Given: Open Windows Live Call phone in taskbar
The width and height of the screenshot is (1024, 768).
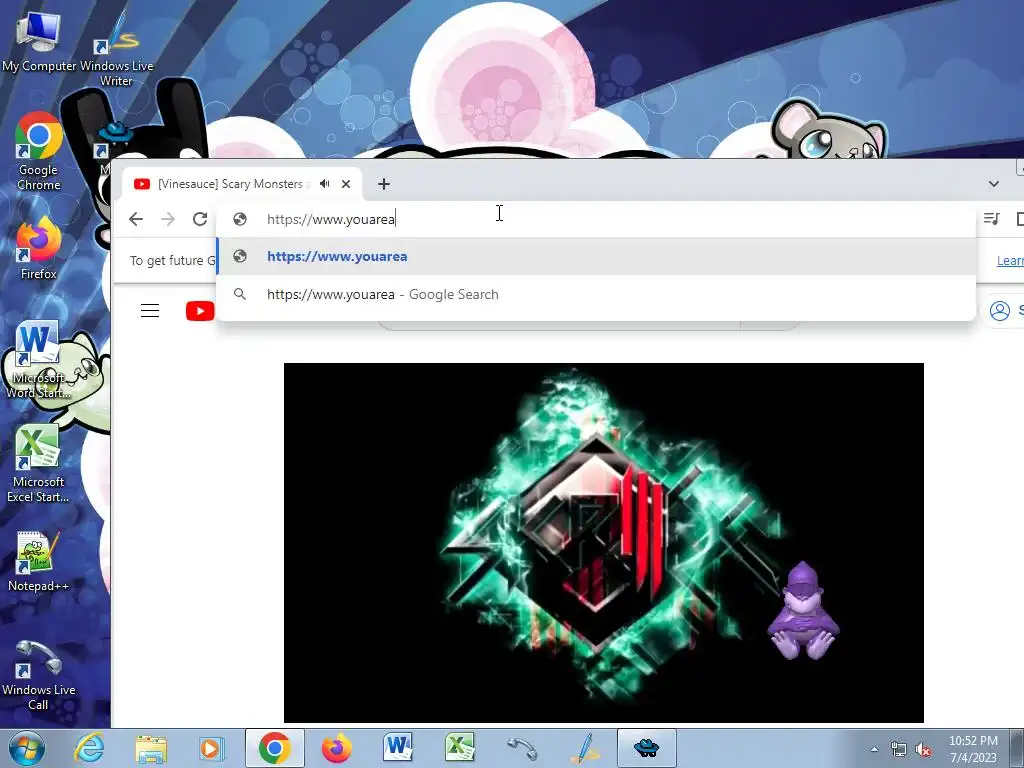Looking at the screenshot, I should pyautogui.click(x=521, y=748).
